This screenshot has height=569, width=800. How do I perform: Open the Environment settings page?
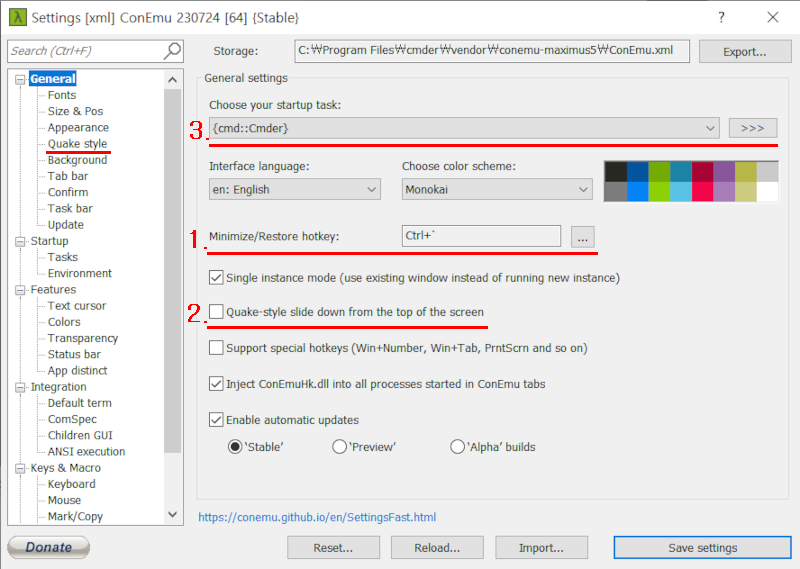pyautogui.click(x=80, y=274)
